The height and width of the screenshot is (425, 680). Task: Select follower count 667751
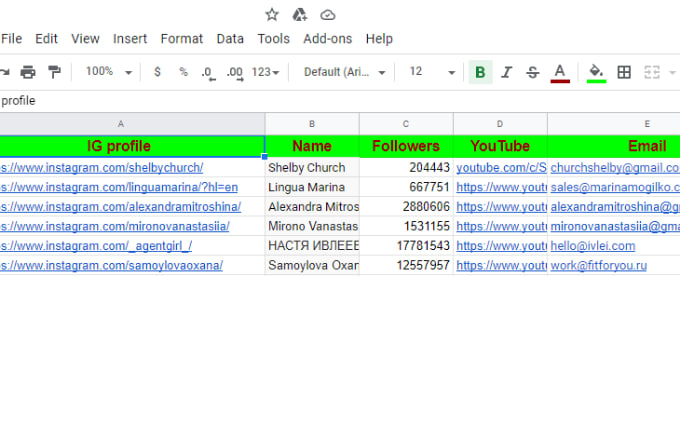[406, 187]
